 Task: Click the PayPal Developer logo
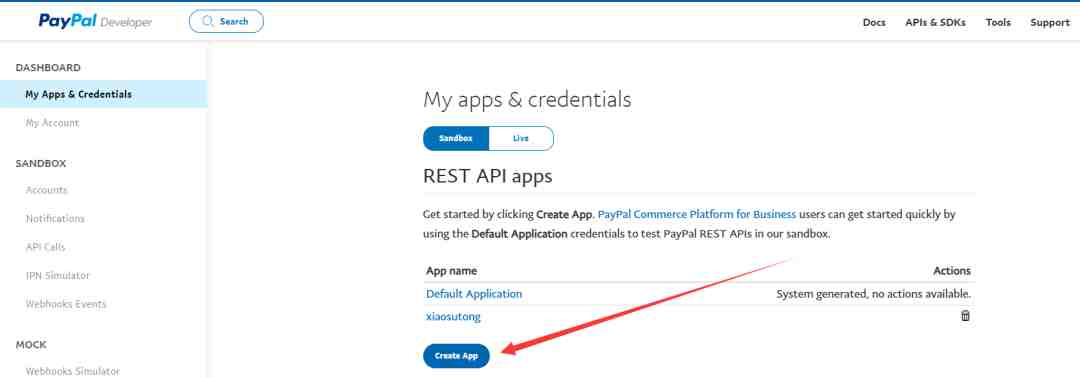pyautogui.click(x=95, y=21)
